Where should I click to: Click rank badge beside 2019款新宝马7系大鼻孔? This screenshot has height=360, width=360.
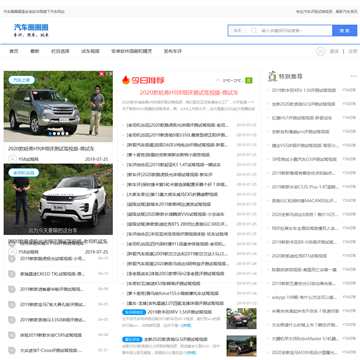(12, 304)
